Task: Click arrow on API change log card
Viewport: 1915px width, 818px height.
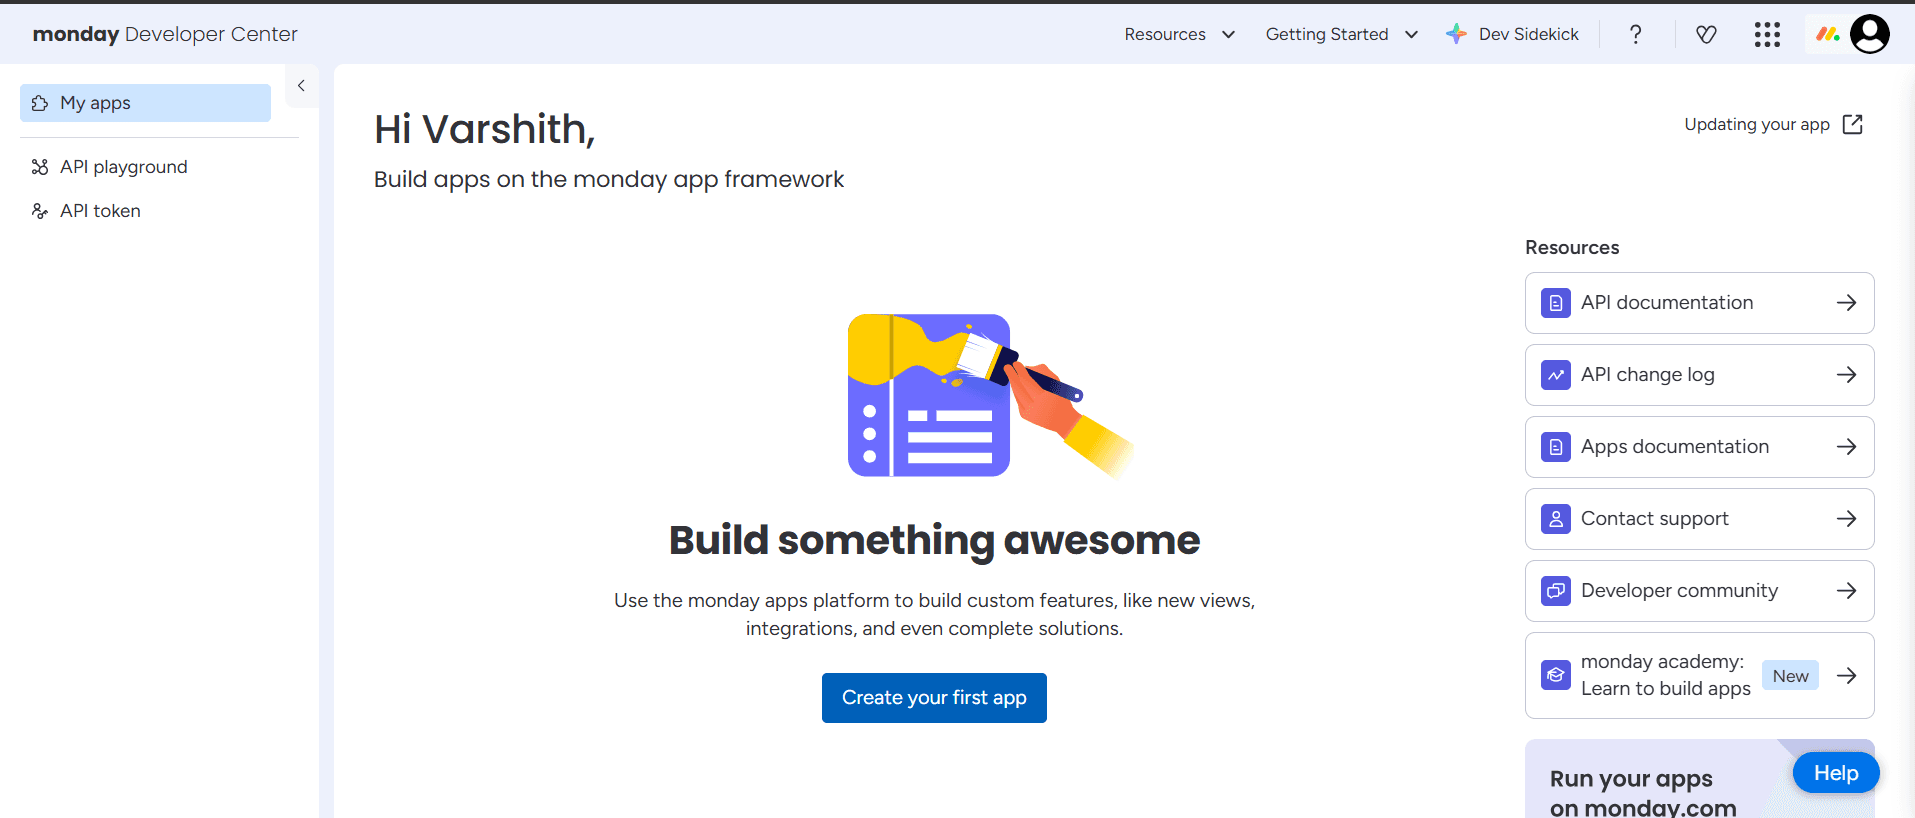Action: point(1846,375)
